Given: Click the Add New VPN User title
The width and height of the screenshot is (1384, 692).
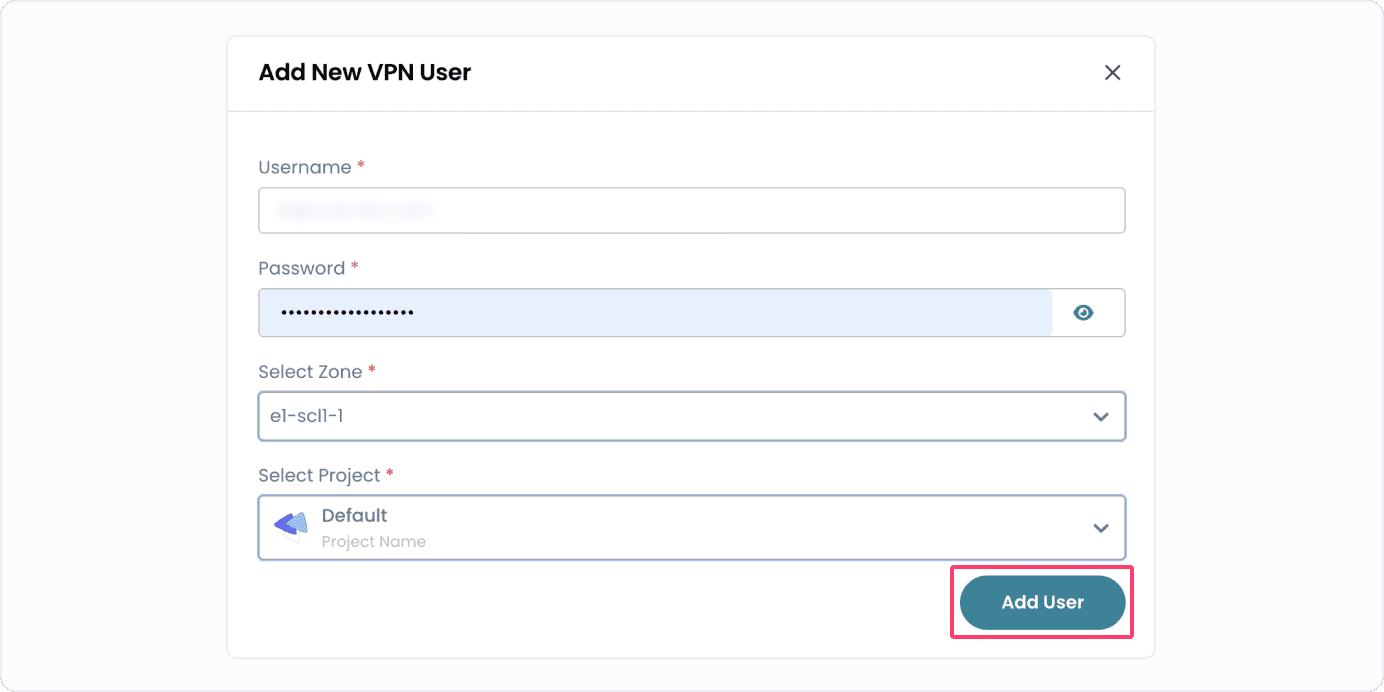Looking at the screenshot, I should coord(364,72).
